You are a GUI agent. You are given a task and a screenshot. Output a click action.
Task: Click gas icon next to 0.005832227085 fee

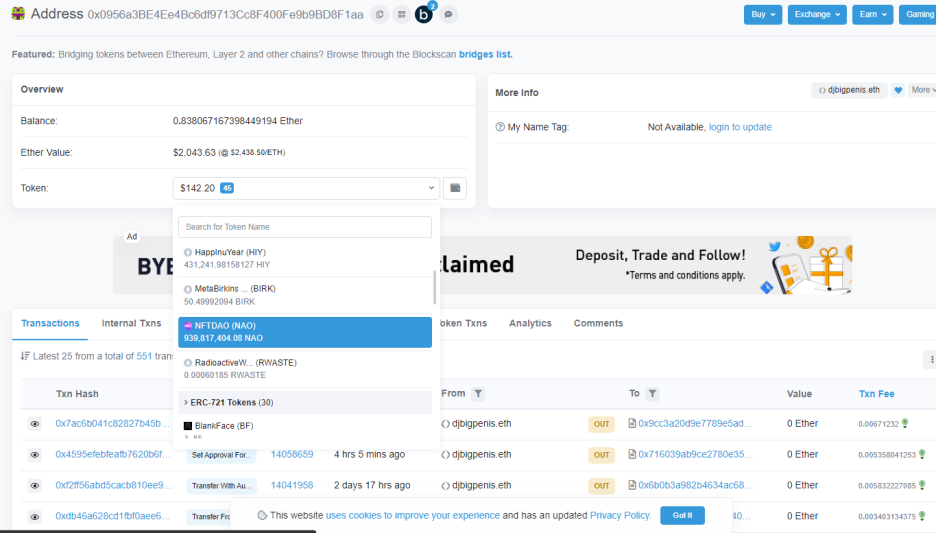pos(922,485)
